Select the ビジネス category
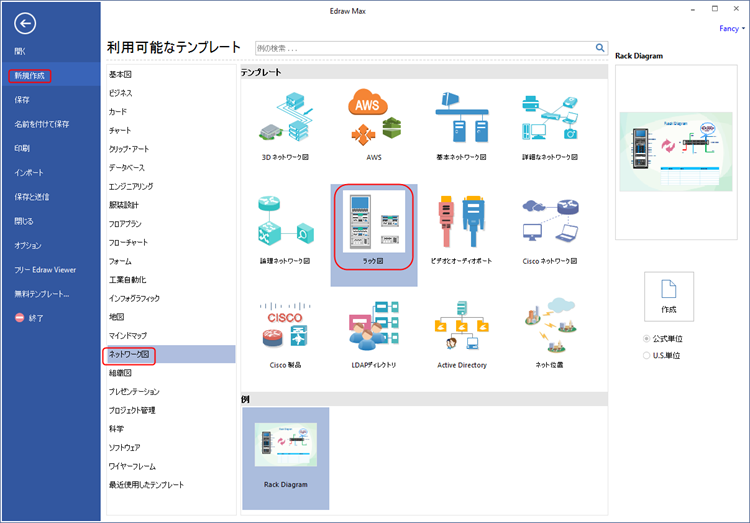The height and width of the screenshot is (523, 750). click(x=121, y=93)
